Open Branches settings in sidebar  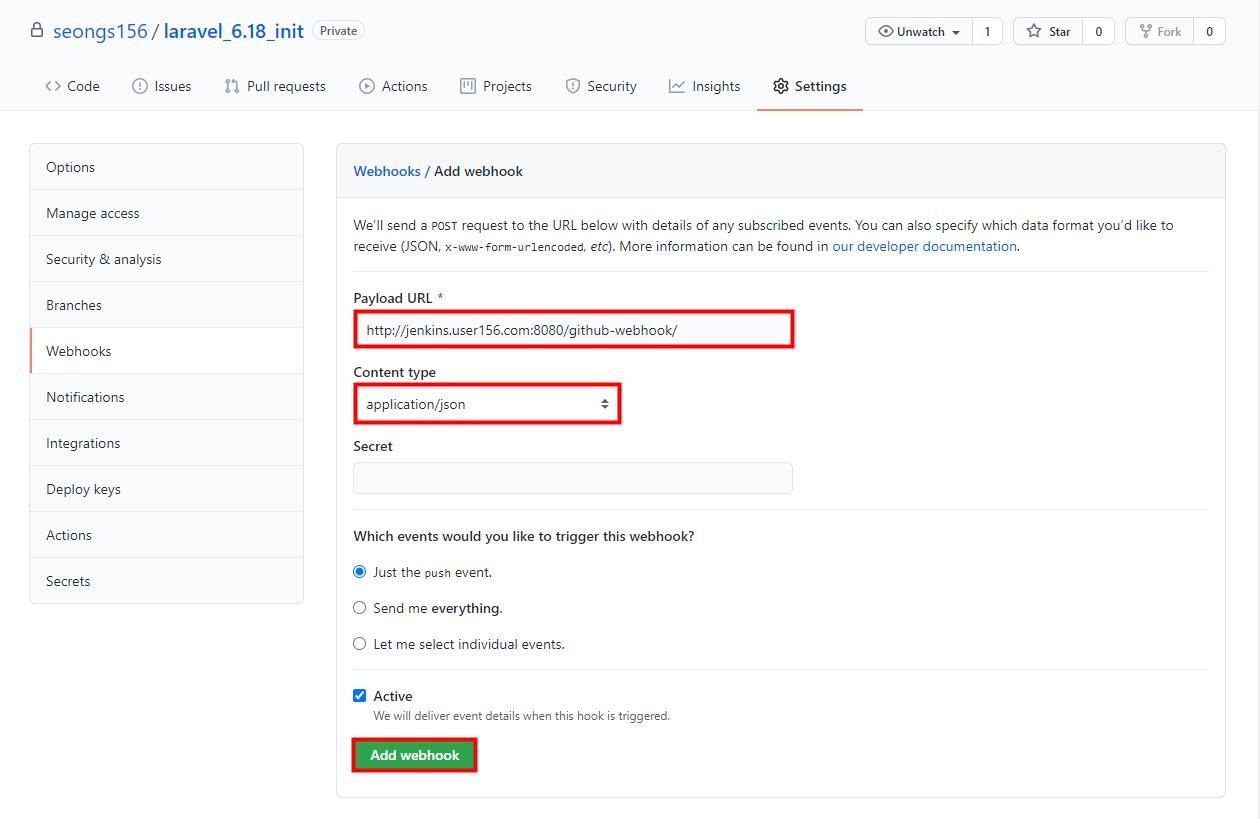tap(167, 305)
